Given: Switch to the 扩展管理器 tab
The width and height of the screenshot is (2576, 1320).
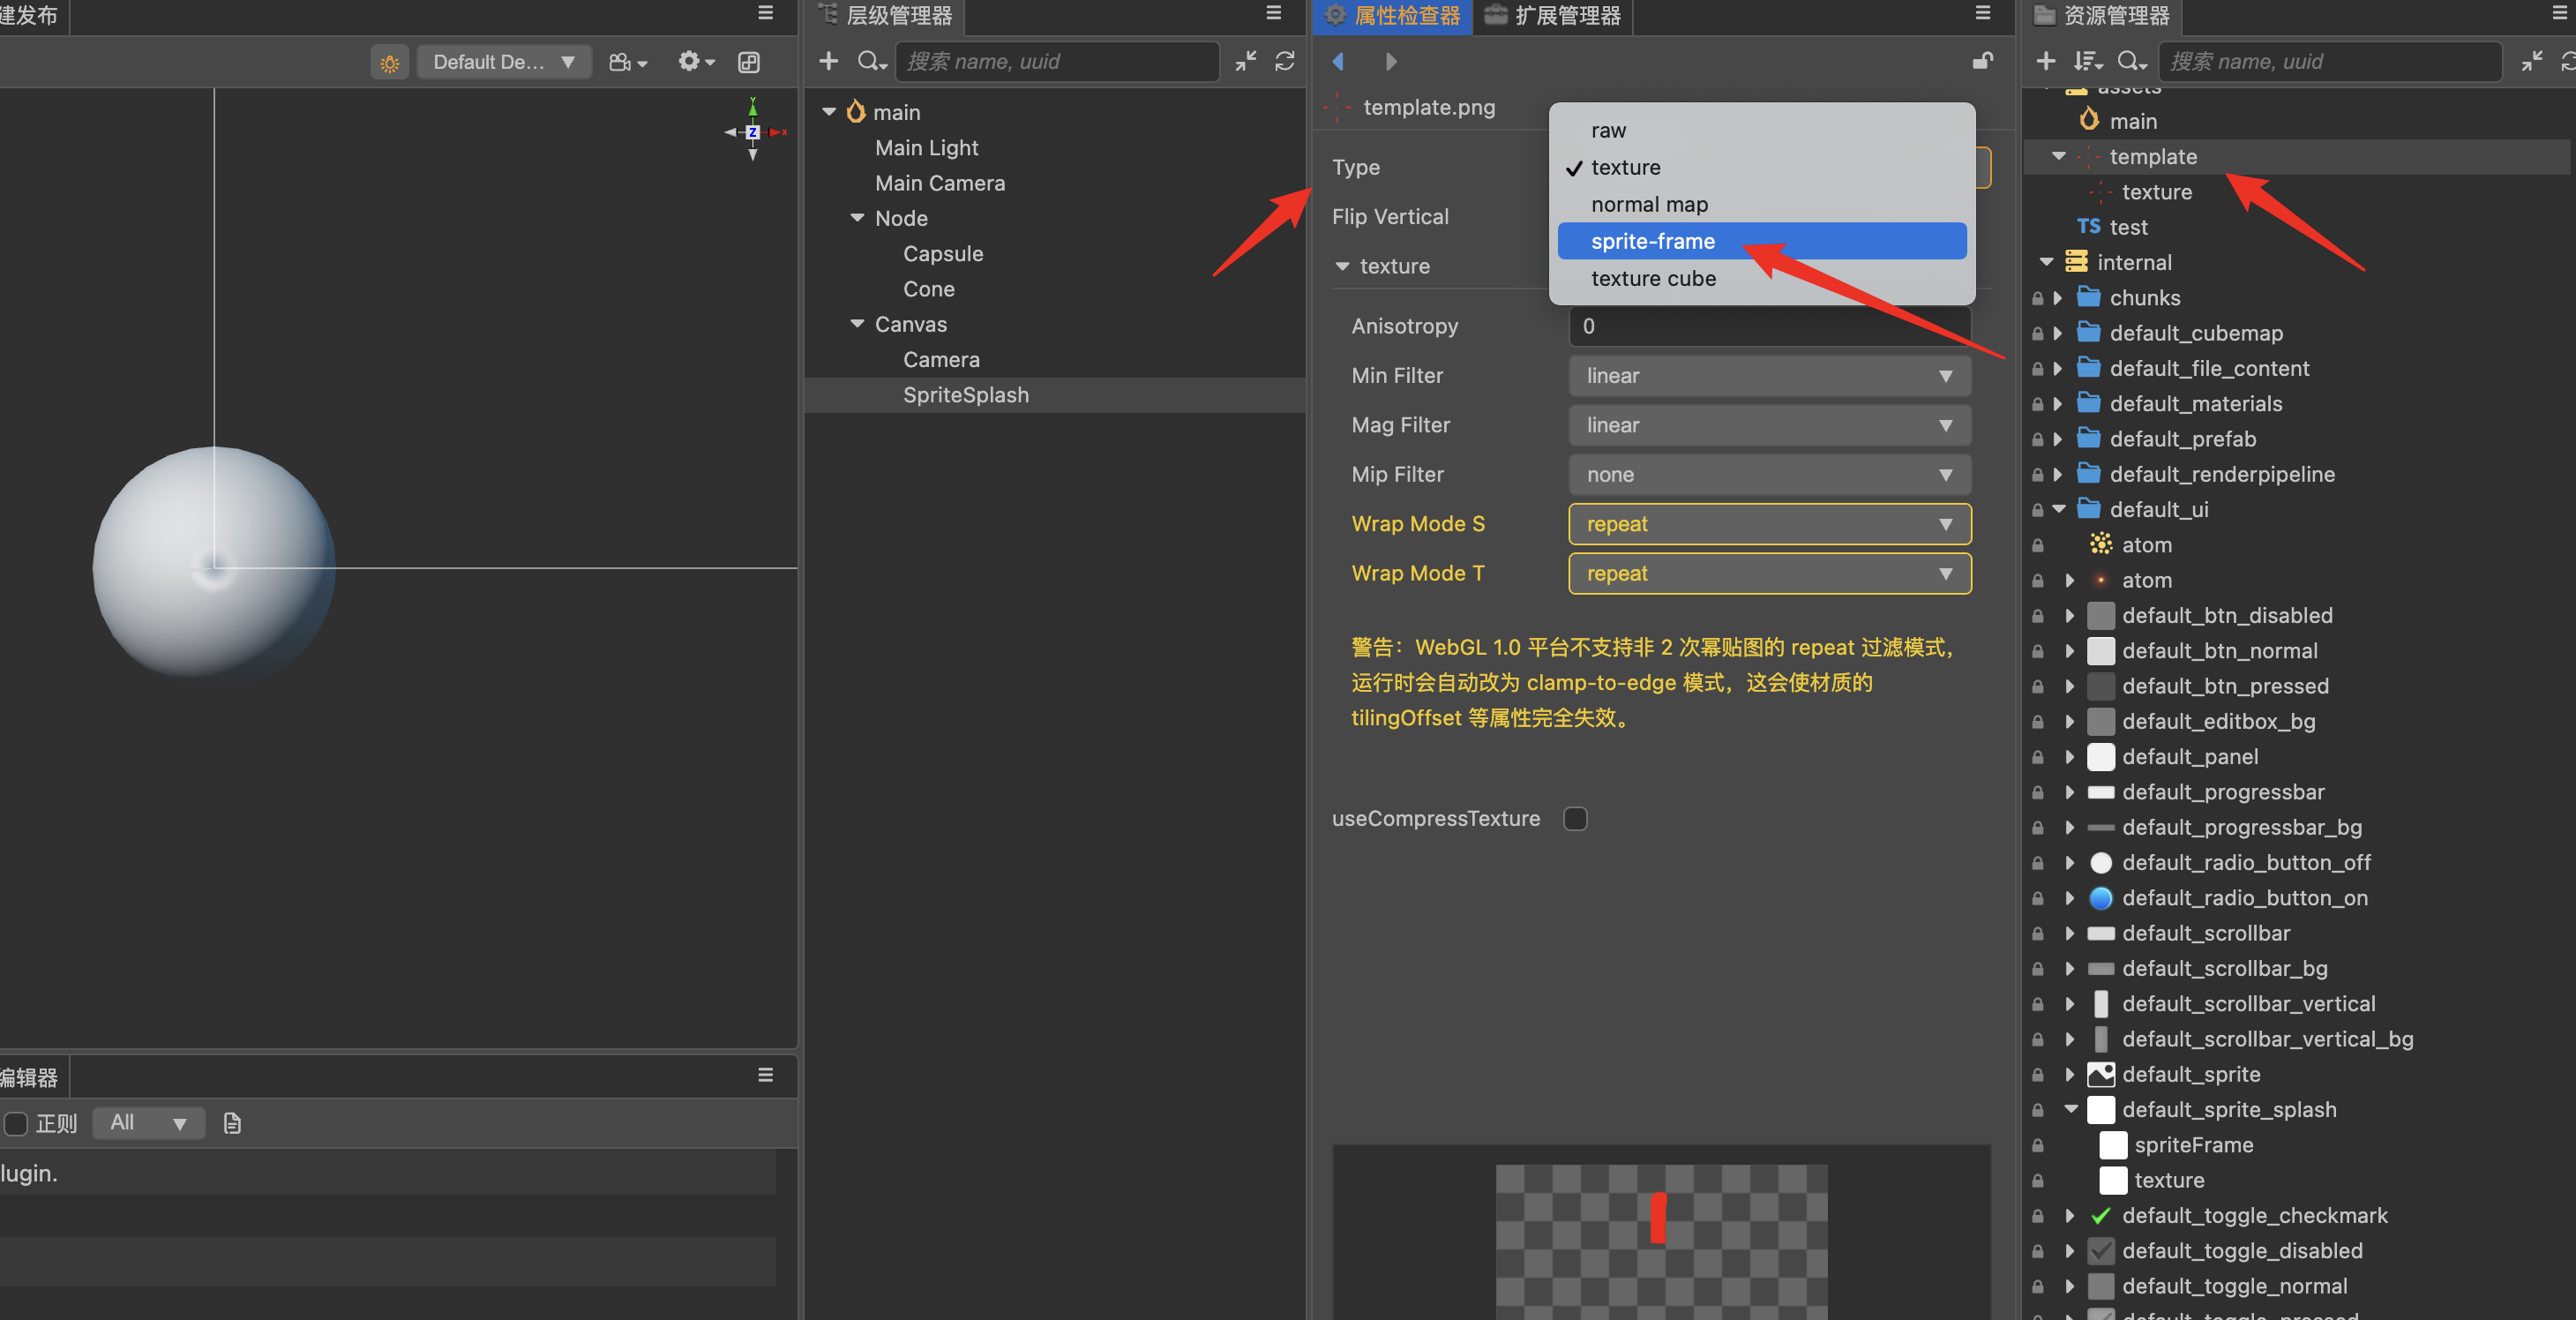Looking at the screenshot, I should click(x=1553, y=16).
